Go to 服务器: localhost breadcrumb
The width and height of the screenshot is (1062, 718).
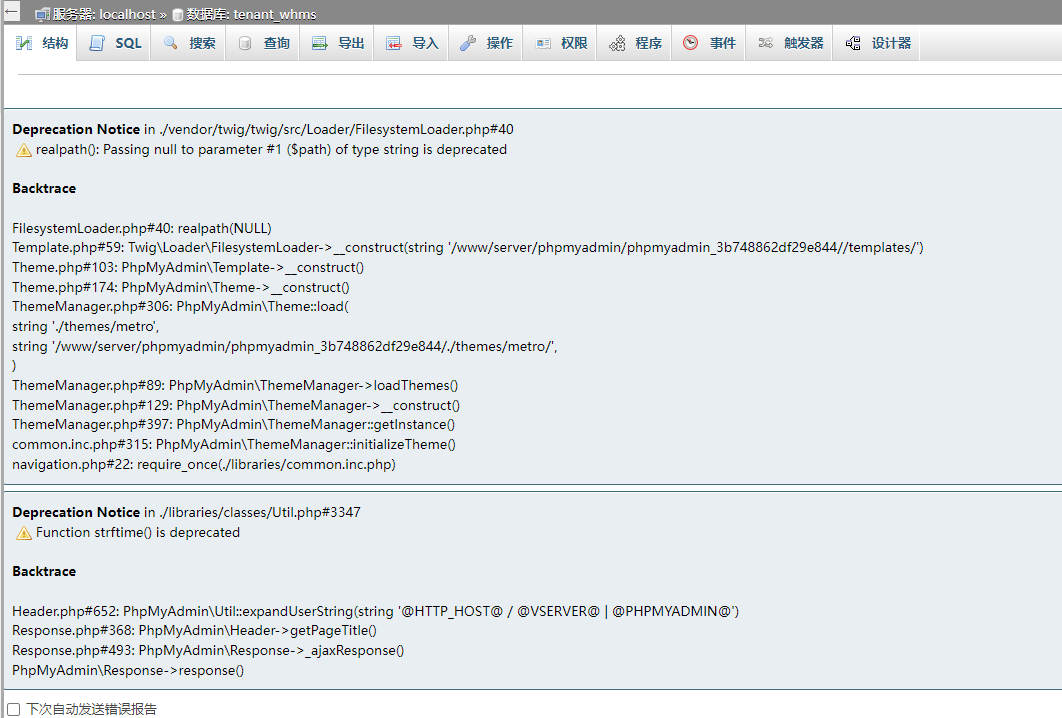click(104, 14)
